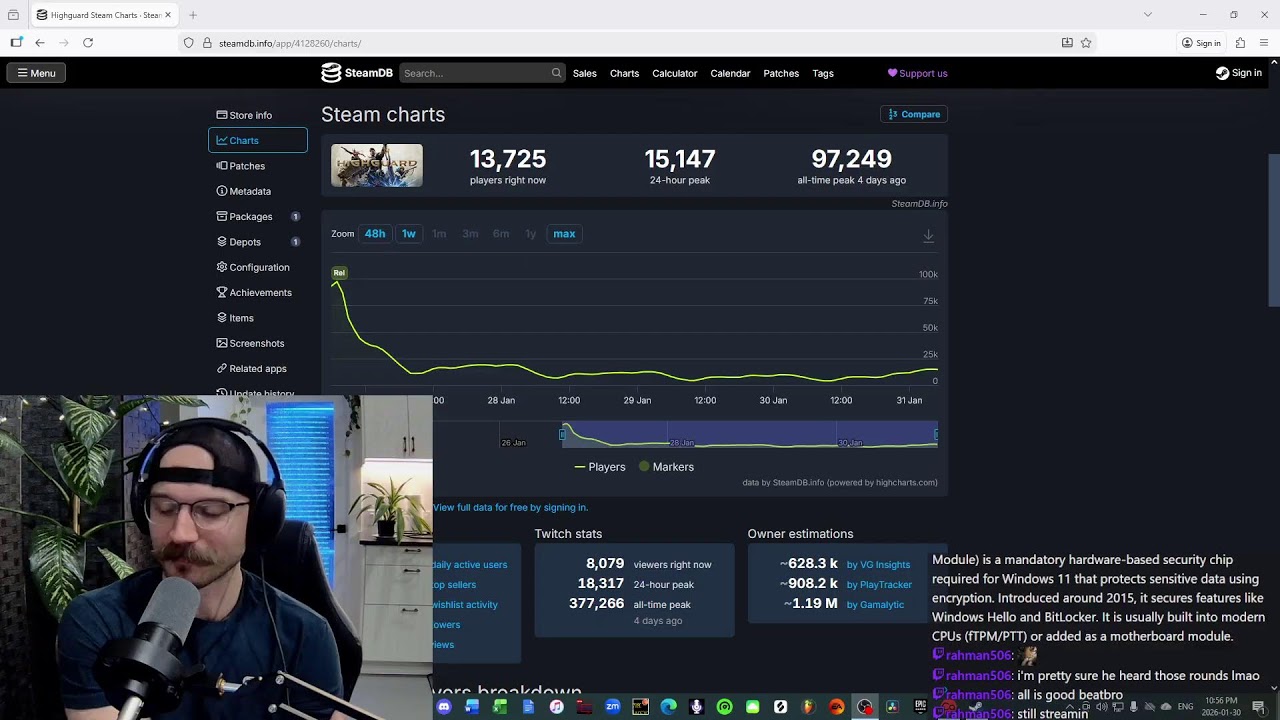
Task: Open the Items sidebar section
Action: tap(235, 318)
